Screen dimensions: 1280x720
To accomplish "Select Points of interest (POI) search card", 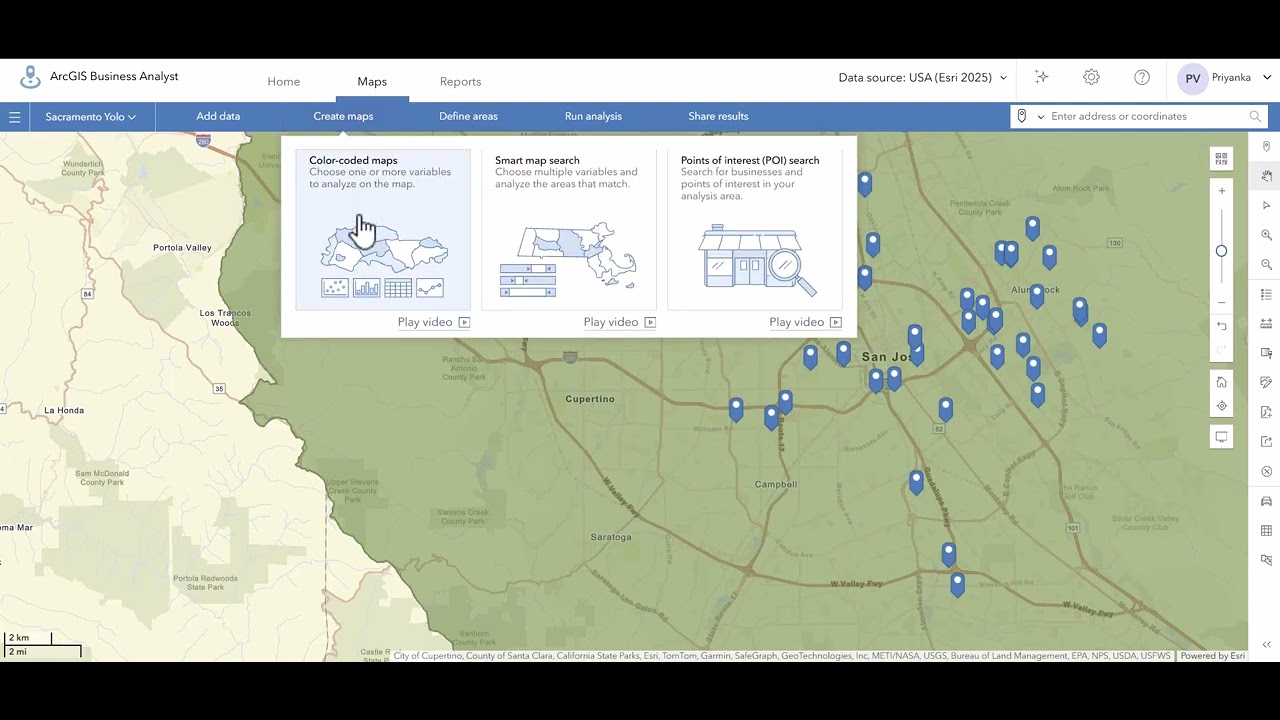I will [x=755, y=229].
